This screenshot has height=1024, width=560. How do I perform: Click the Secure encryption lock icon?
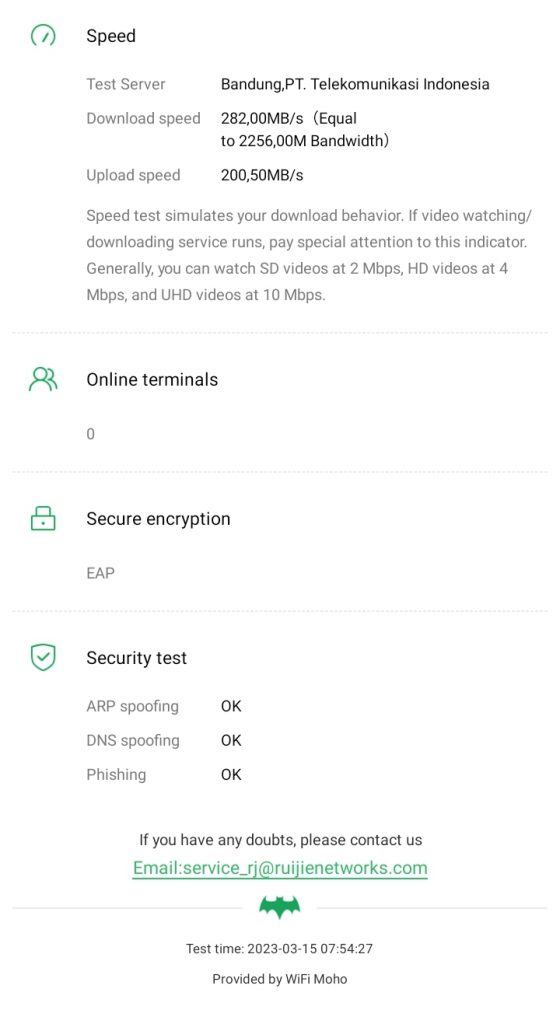pyautogui.click(x=43, y=518)
